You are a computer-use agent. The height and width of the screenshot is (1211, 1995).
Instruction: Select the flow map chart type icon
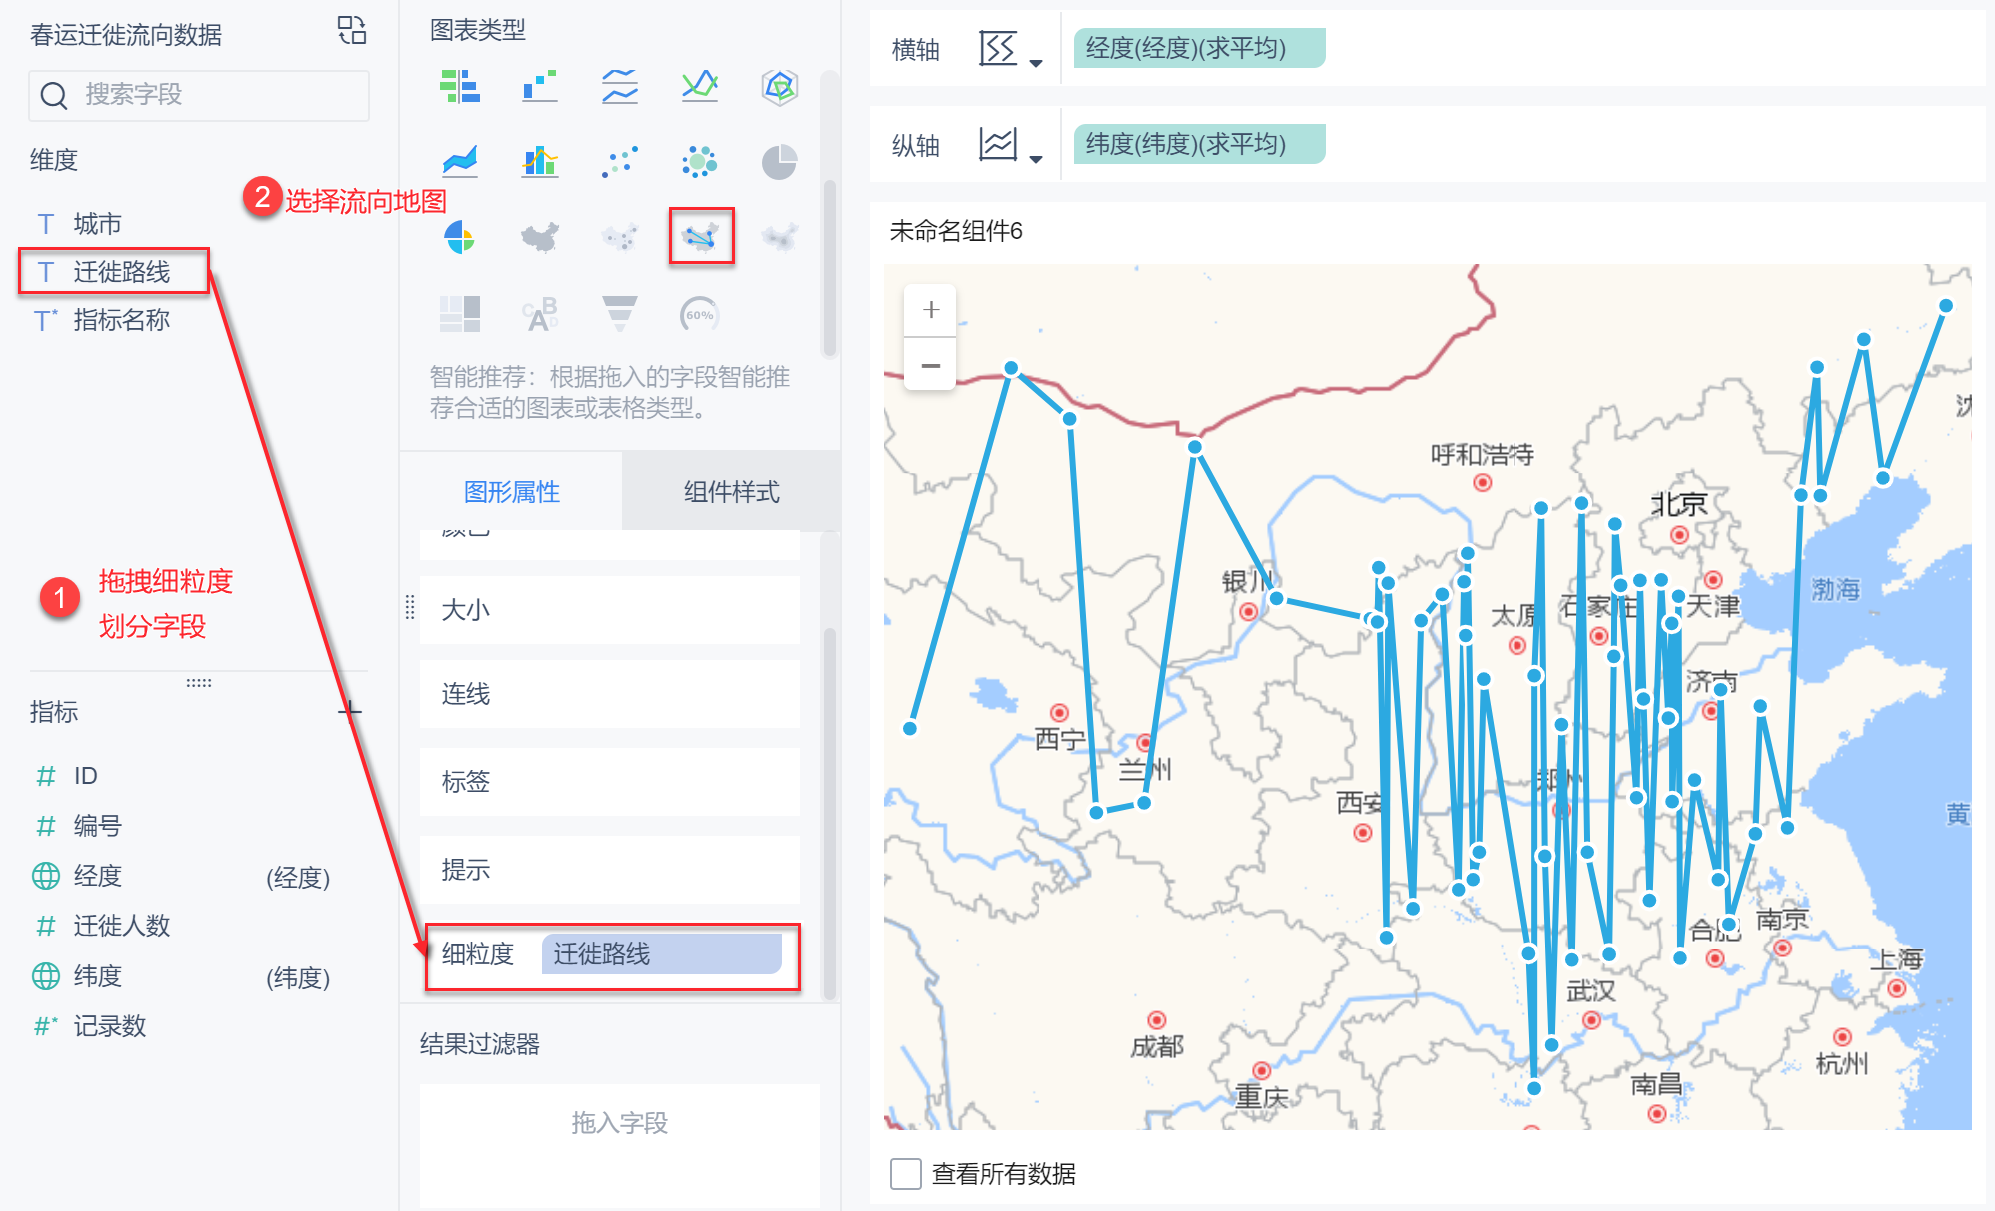coord(700,237)
